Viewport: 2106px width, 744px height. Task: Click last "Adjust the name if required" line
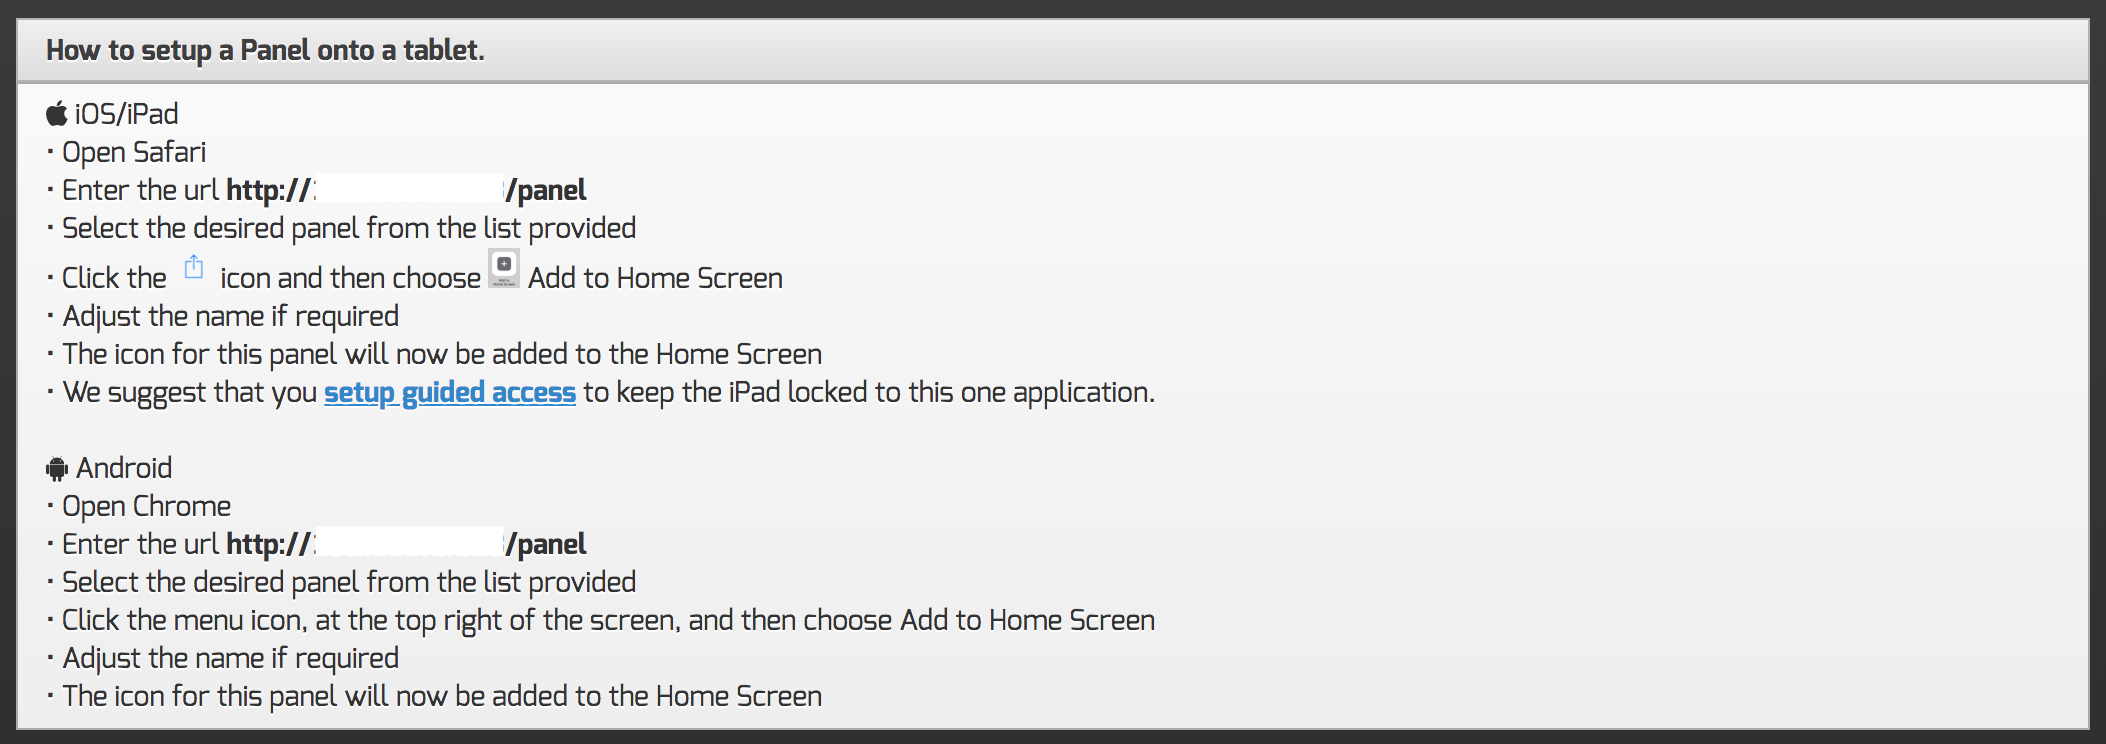tap(231, 658)
